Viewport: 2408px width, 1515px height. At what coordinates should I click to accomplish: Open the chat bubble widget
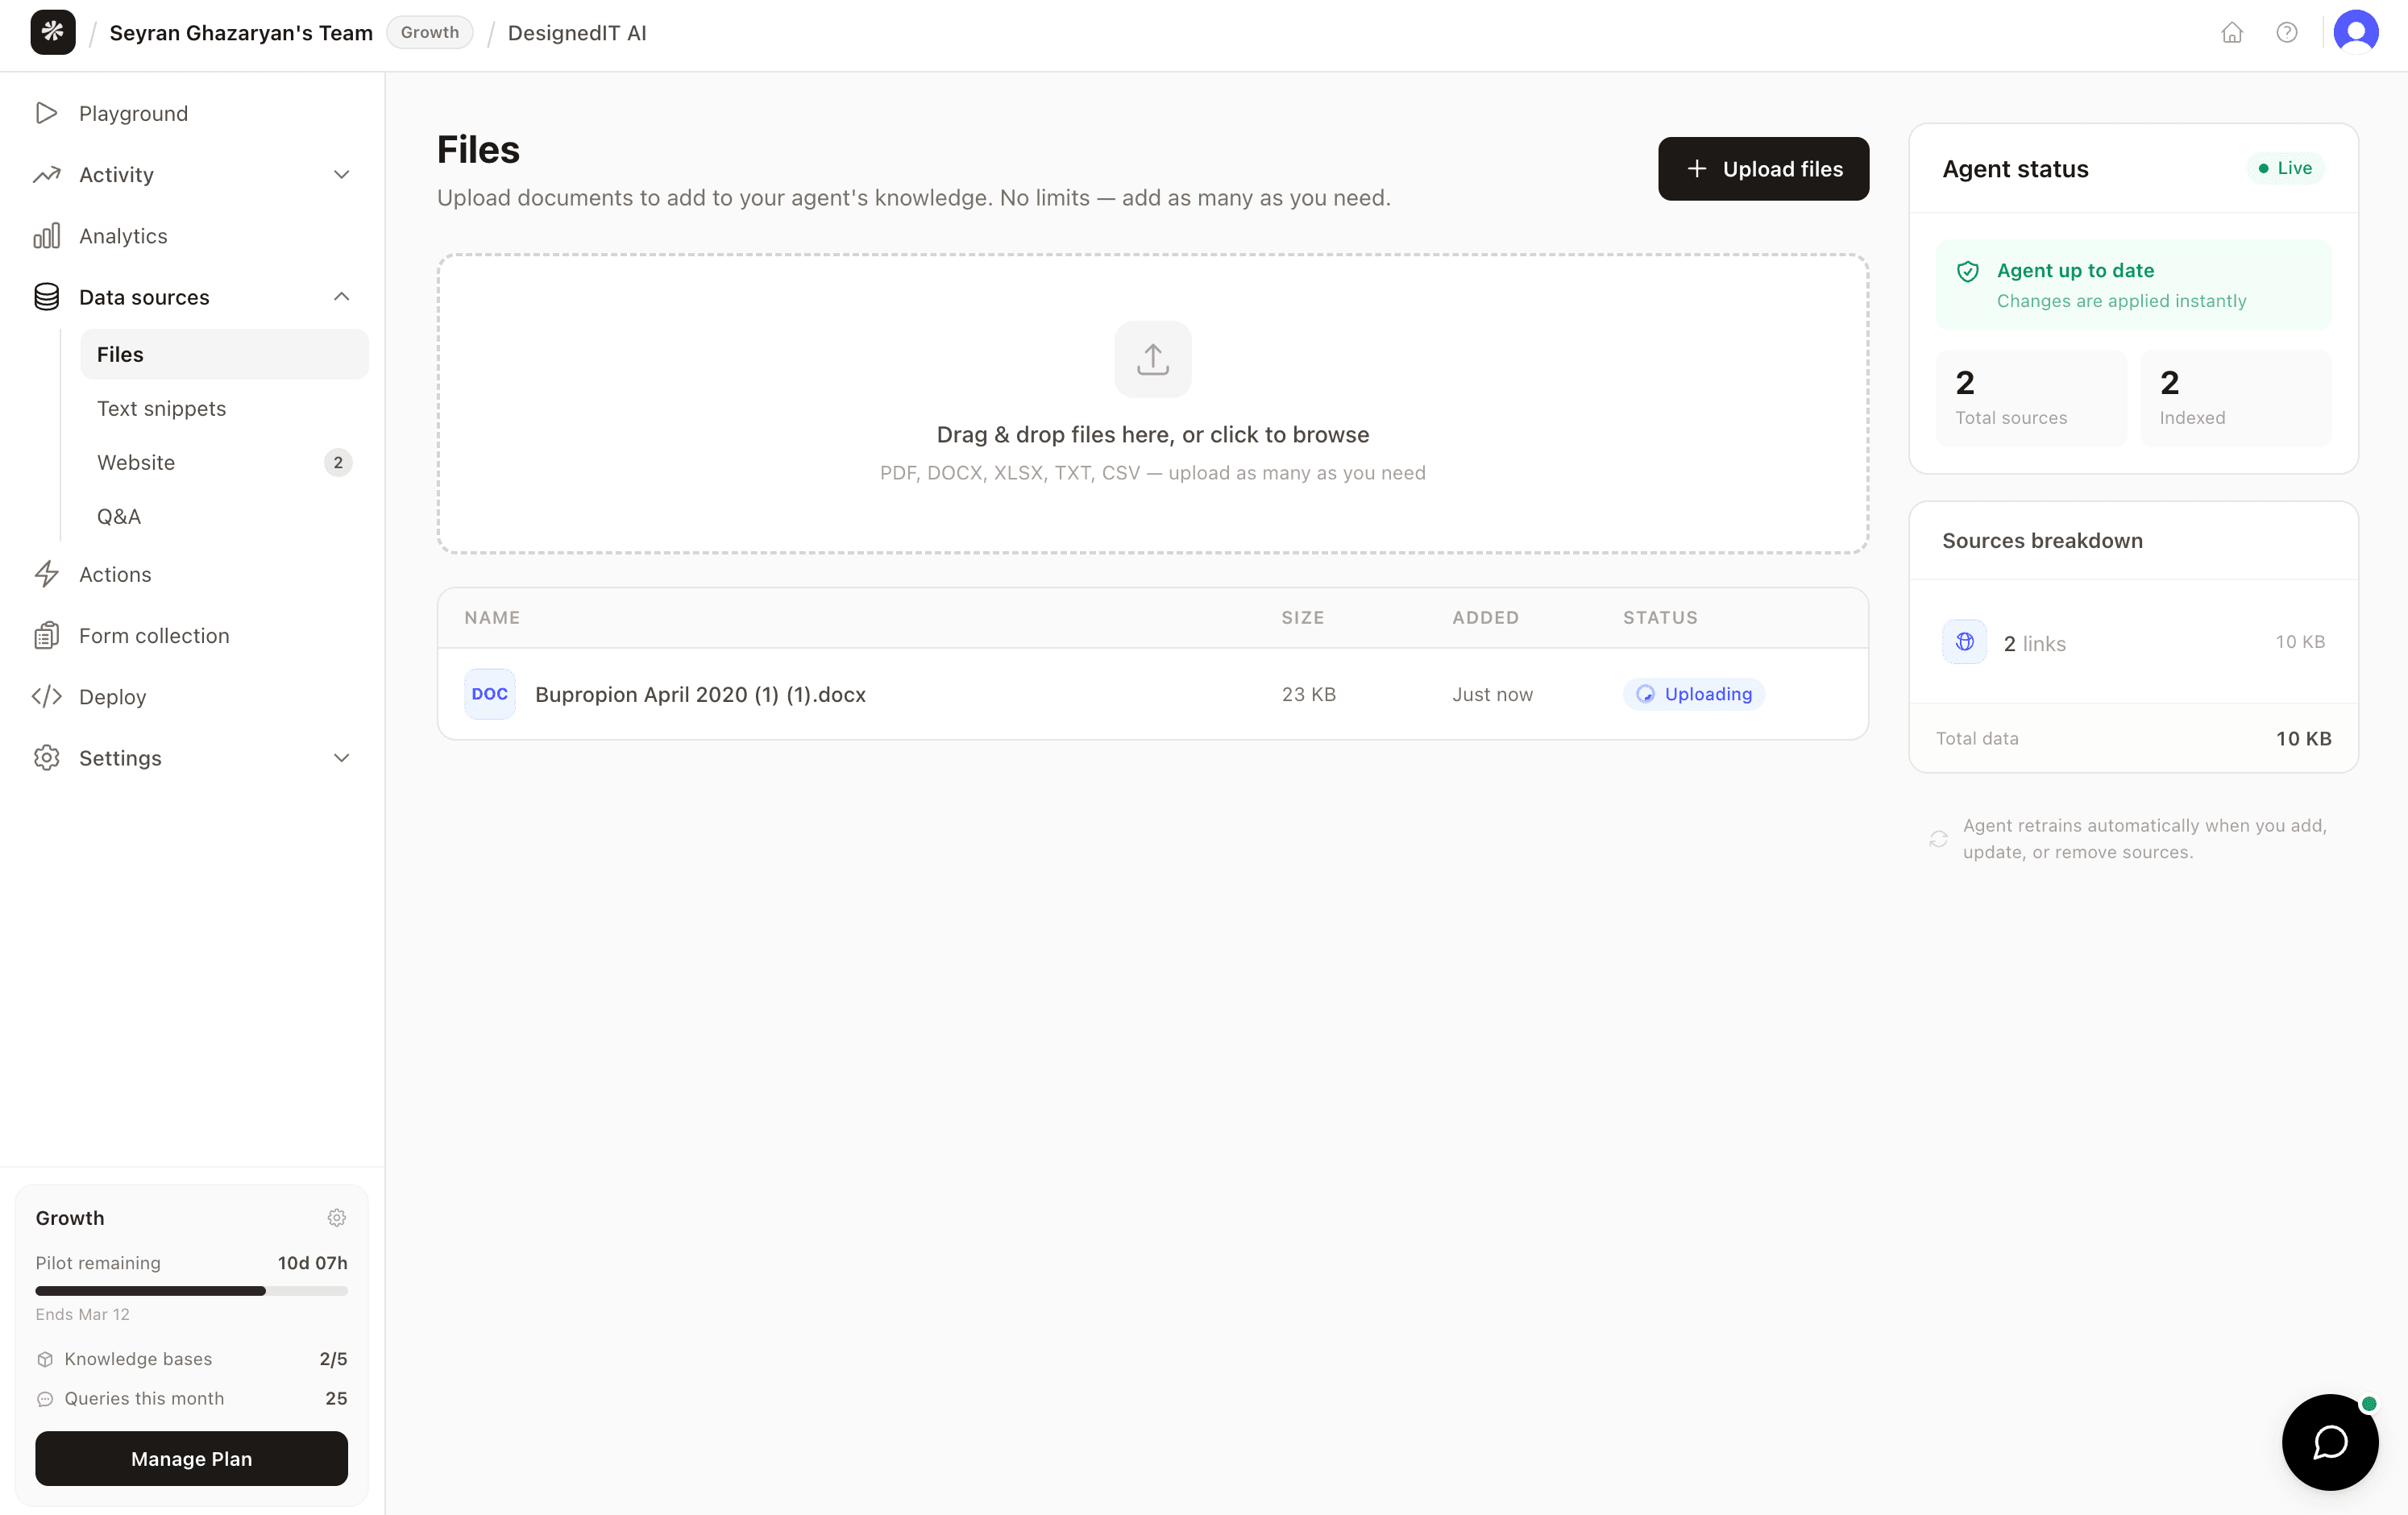click(x=2329, y=1442)
